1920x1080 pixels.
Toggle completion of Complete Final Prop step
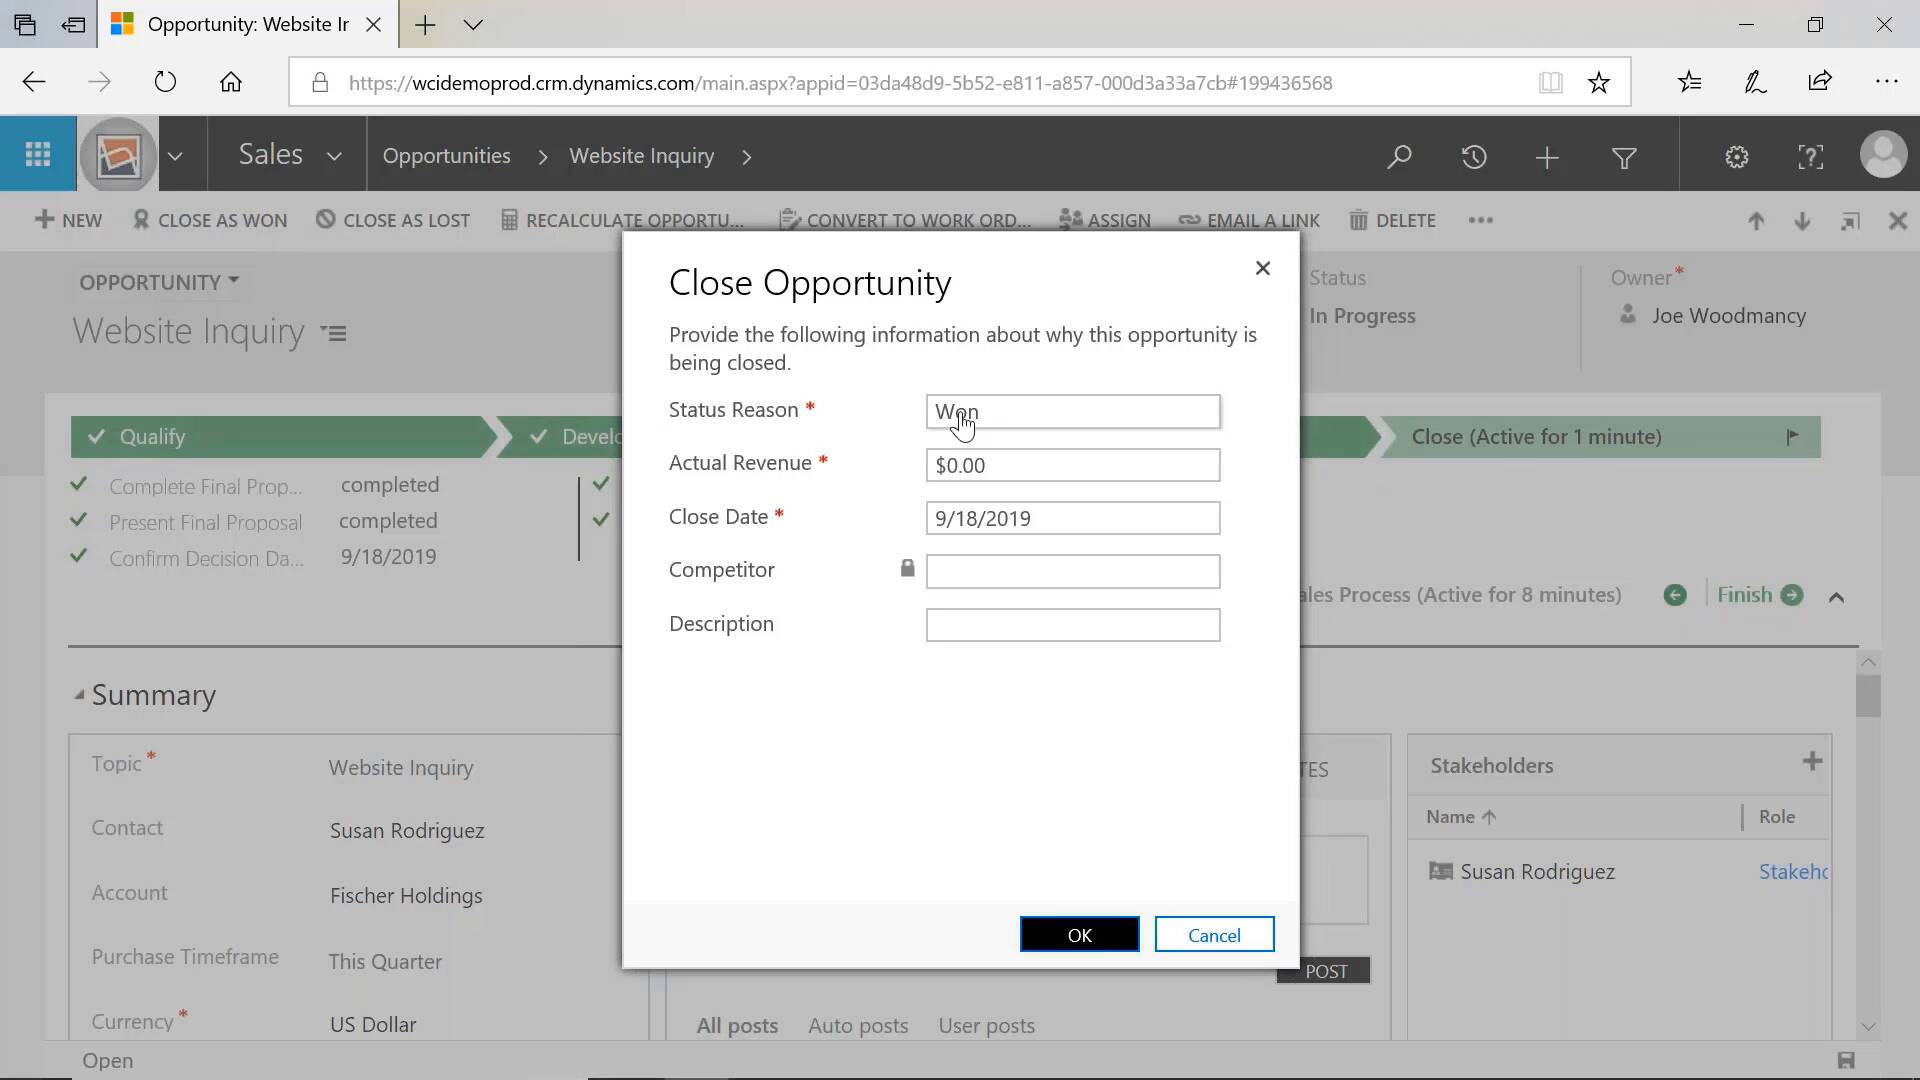tap(78, 484)
